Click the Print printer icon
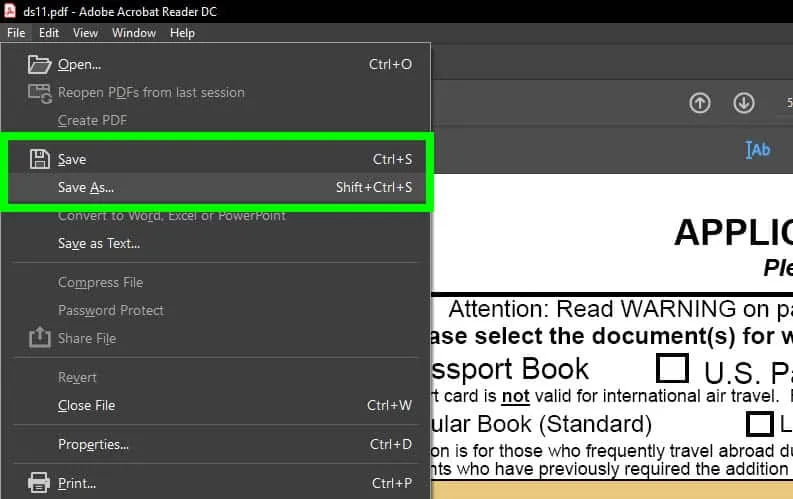Image resolution: width=793 pixels, height=499 pixels. coord(39,483)
